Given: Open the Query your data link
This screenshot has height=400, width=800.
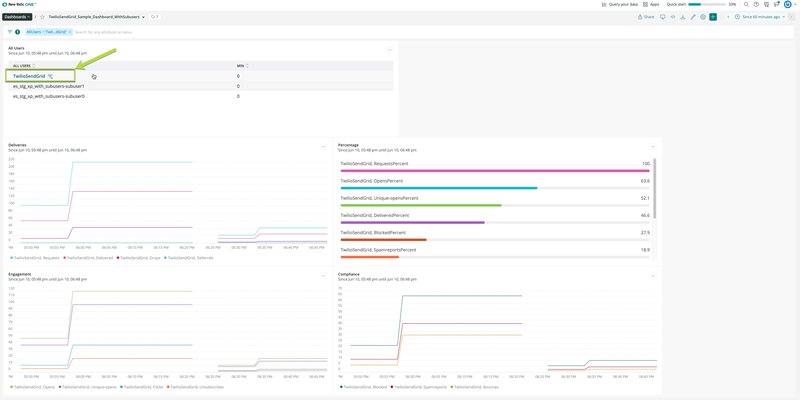Looking at the screenshot, I should (620, 4).
